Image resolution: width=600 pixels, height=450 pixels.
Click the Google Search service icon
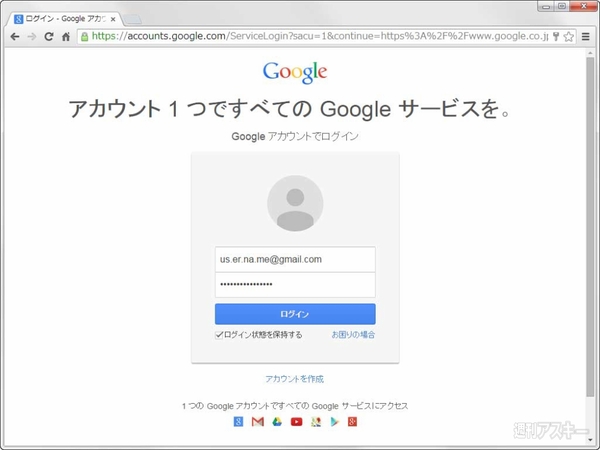click(x=238, y=422)
